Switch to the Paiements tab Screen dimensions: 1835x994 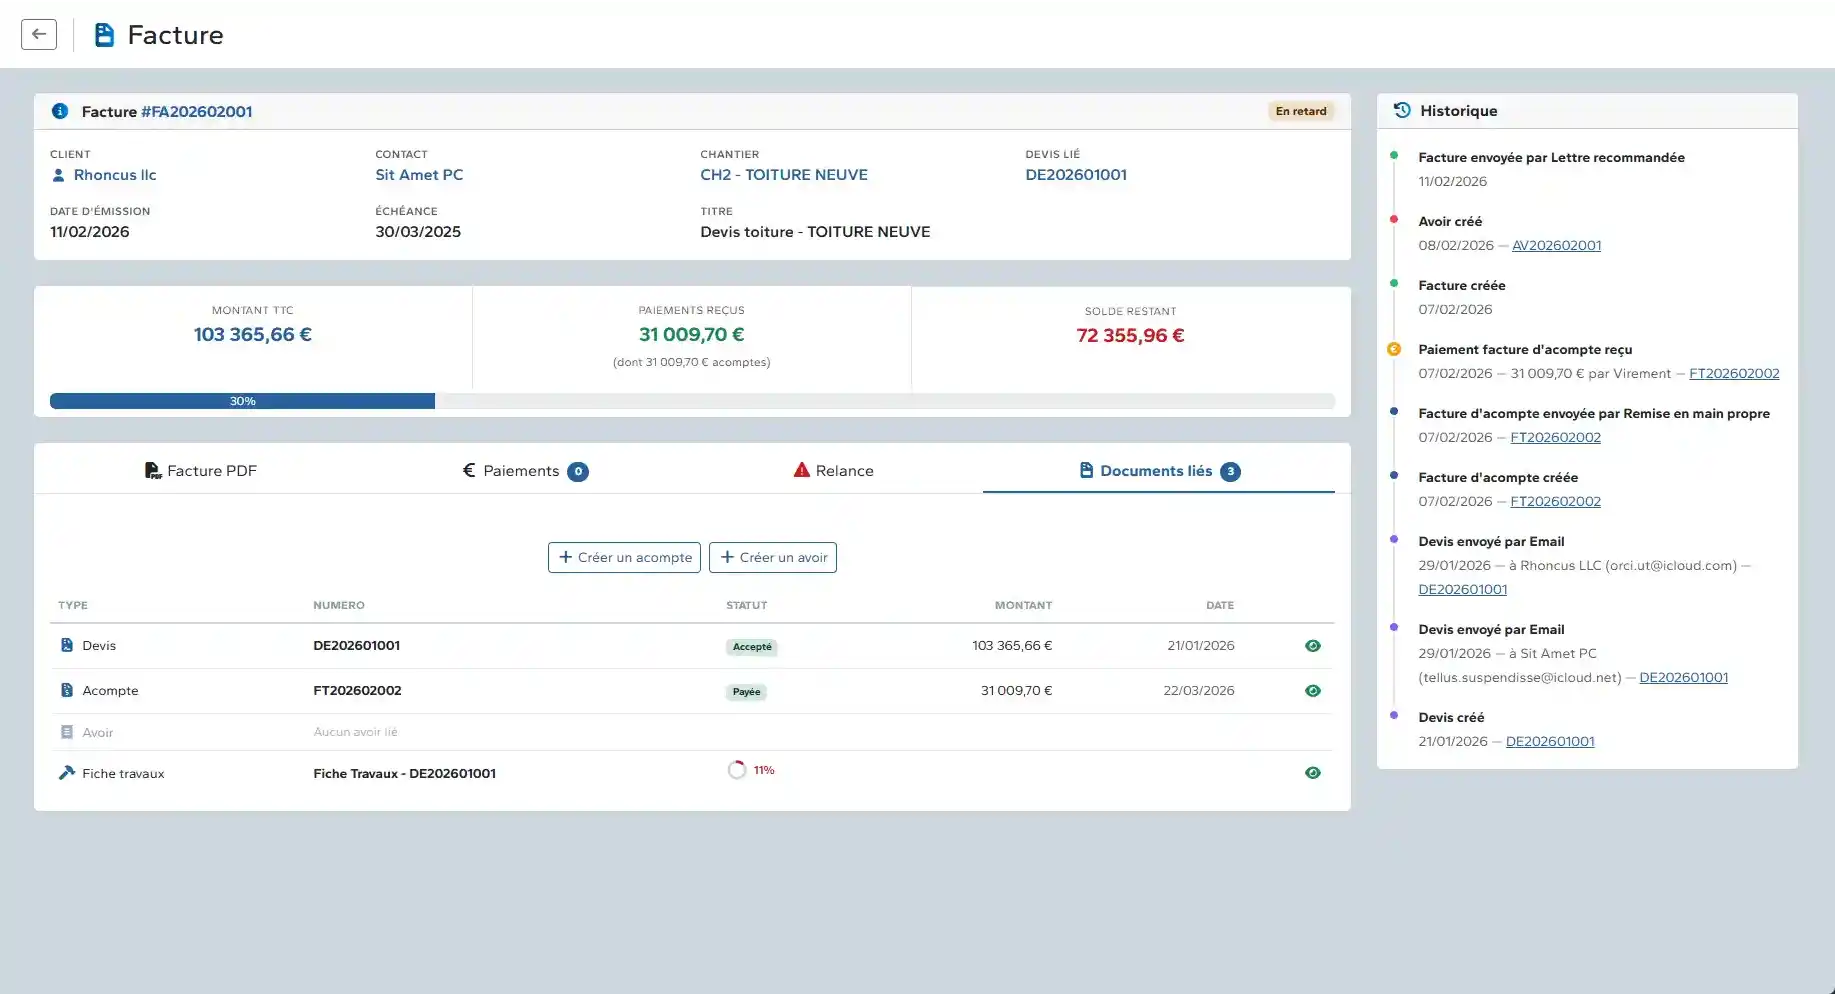click(x=525, y=471)
